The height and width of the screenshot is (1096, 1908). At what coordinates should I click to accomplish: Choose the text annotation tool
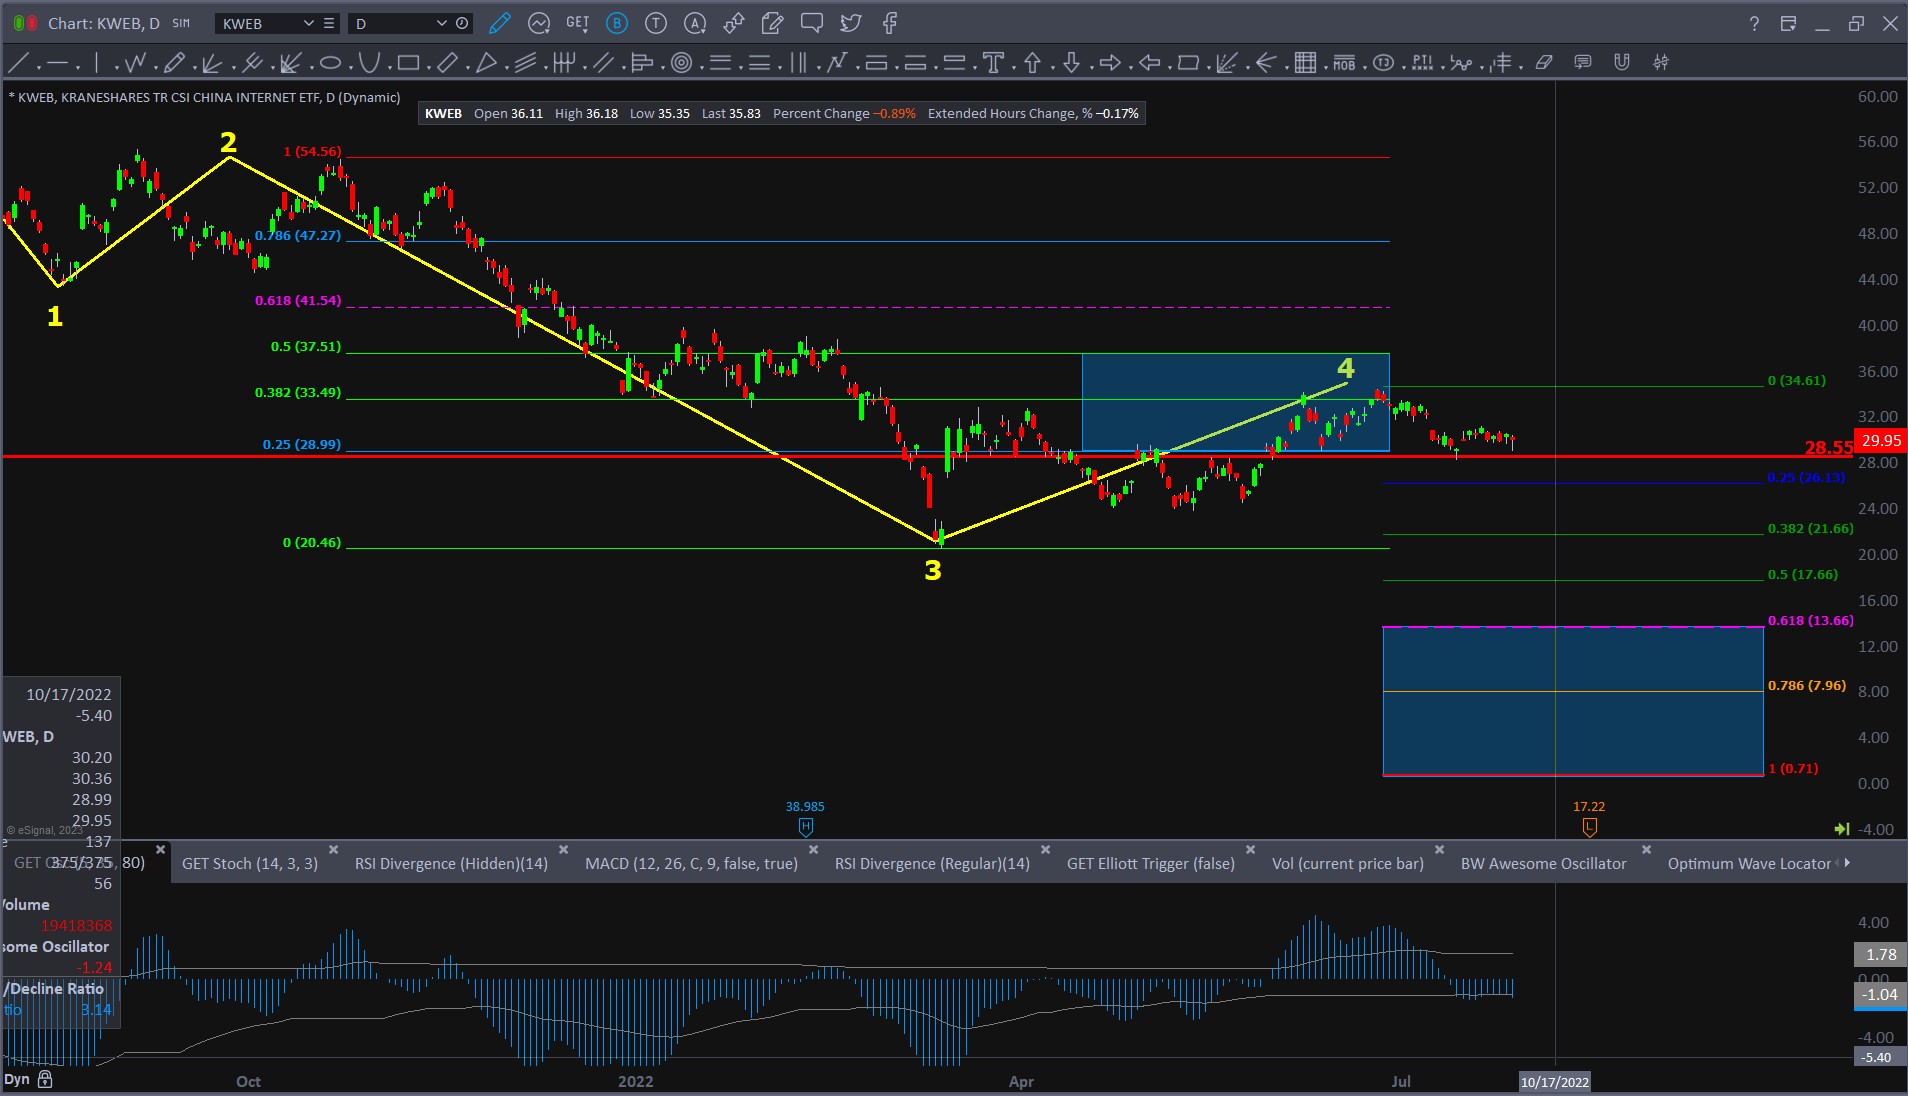(x=993, y=63)
